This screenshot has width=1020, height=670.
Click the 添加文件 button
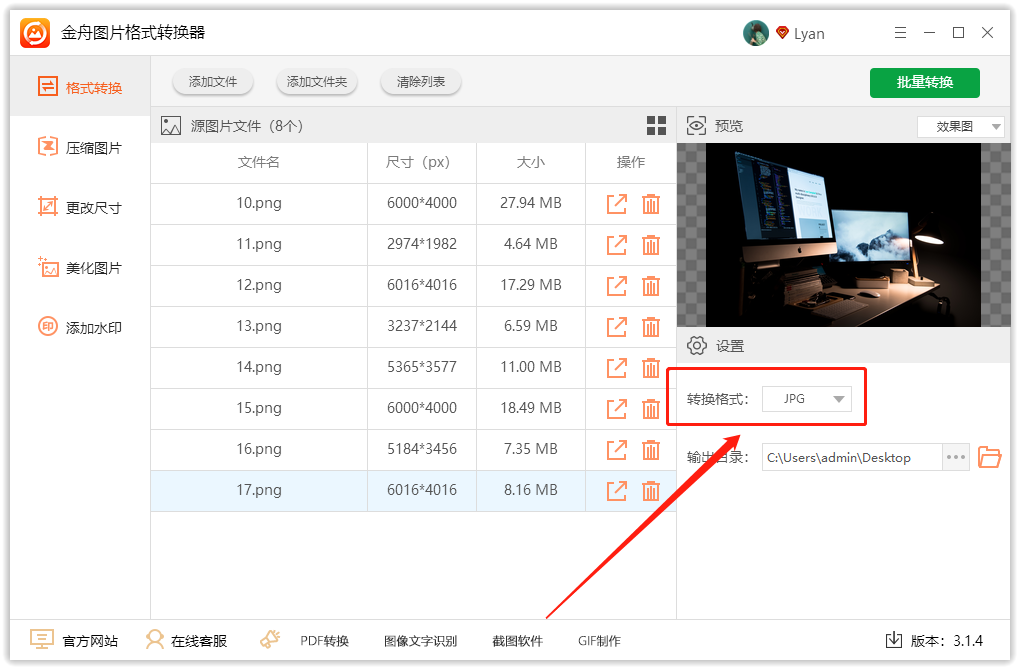pos(213,82)
